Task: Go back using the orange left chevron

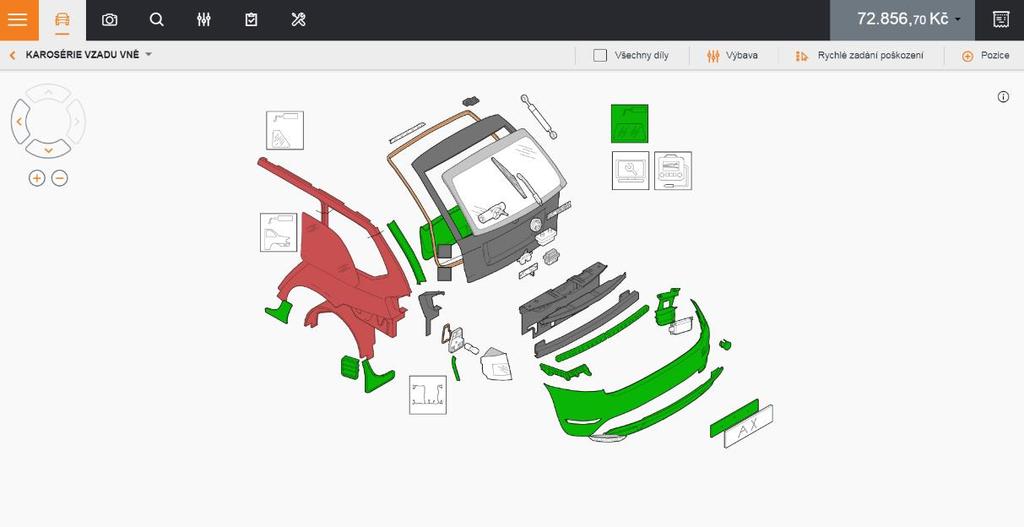Action: [x=12, y=56]
